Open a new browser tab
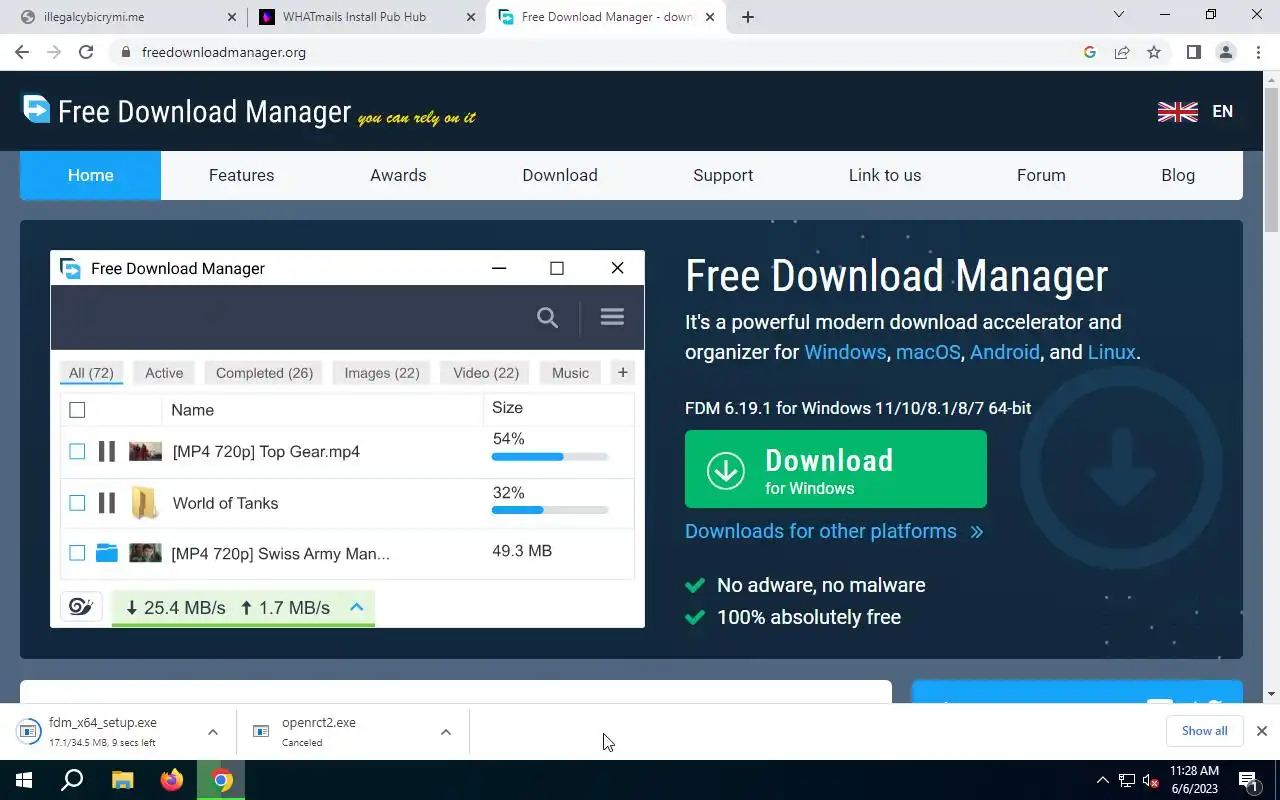Screen dimensions: 1280x800 click(748, 17)
